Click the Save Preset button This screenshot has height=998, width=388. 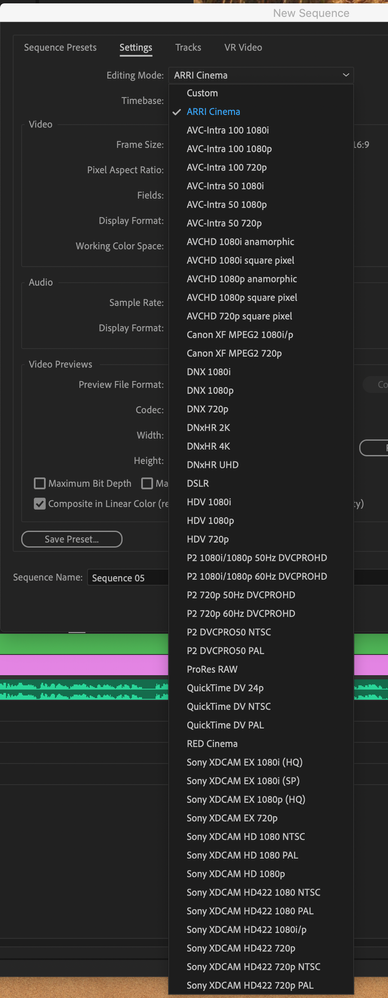(72, 539)
